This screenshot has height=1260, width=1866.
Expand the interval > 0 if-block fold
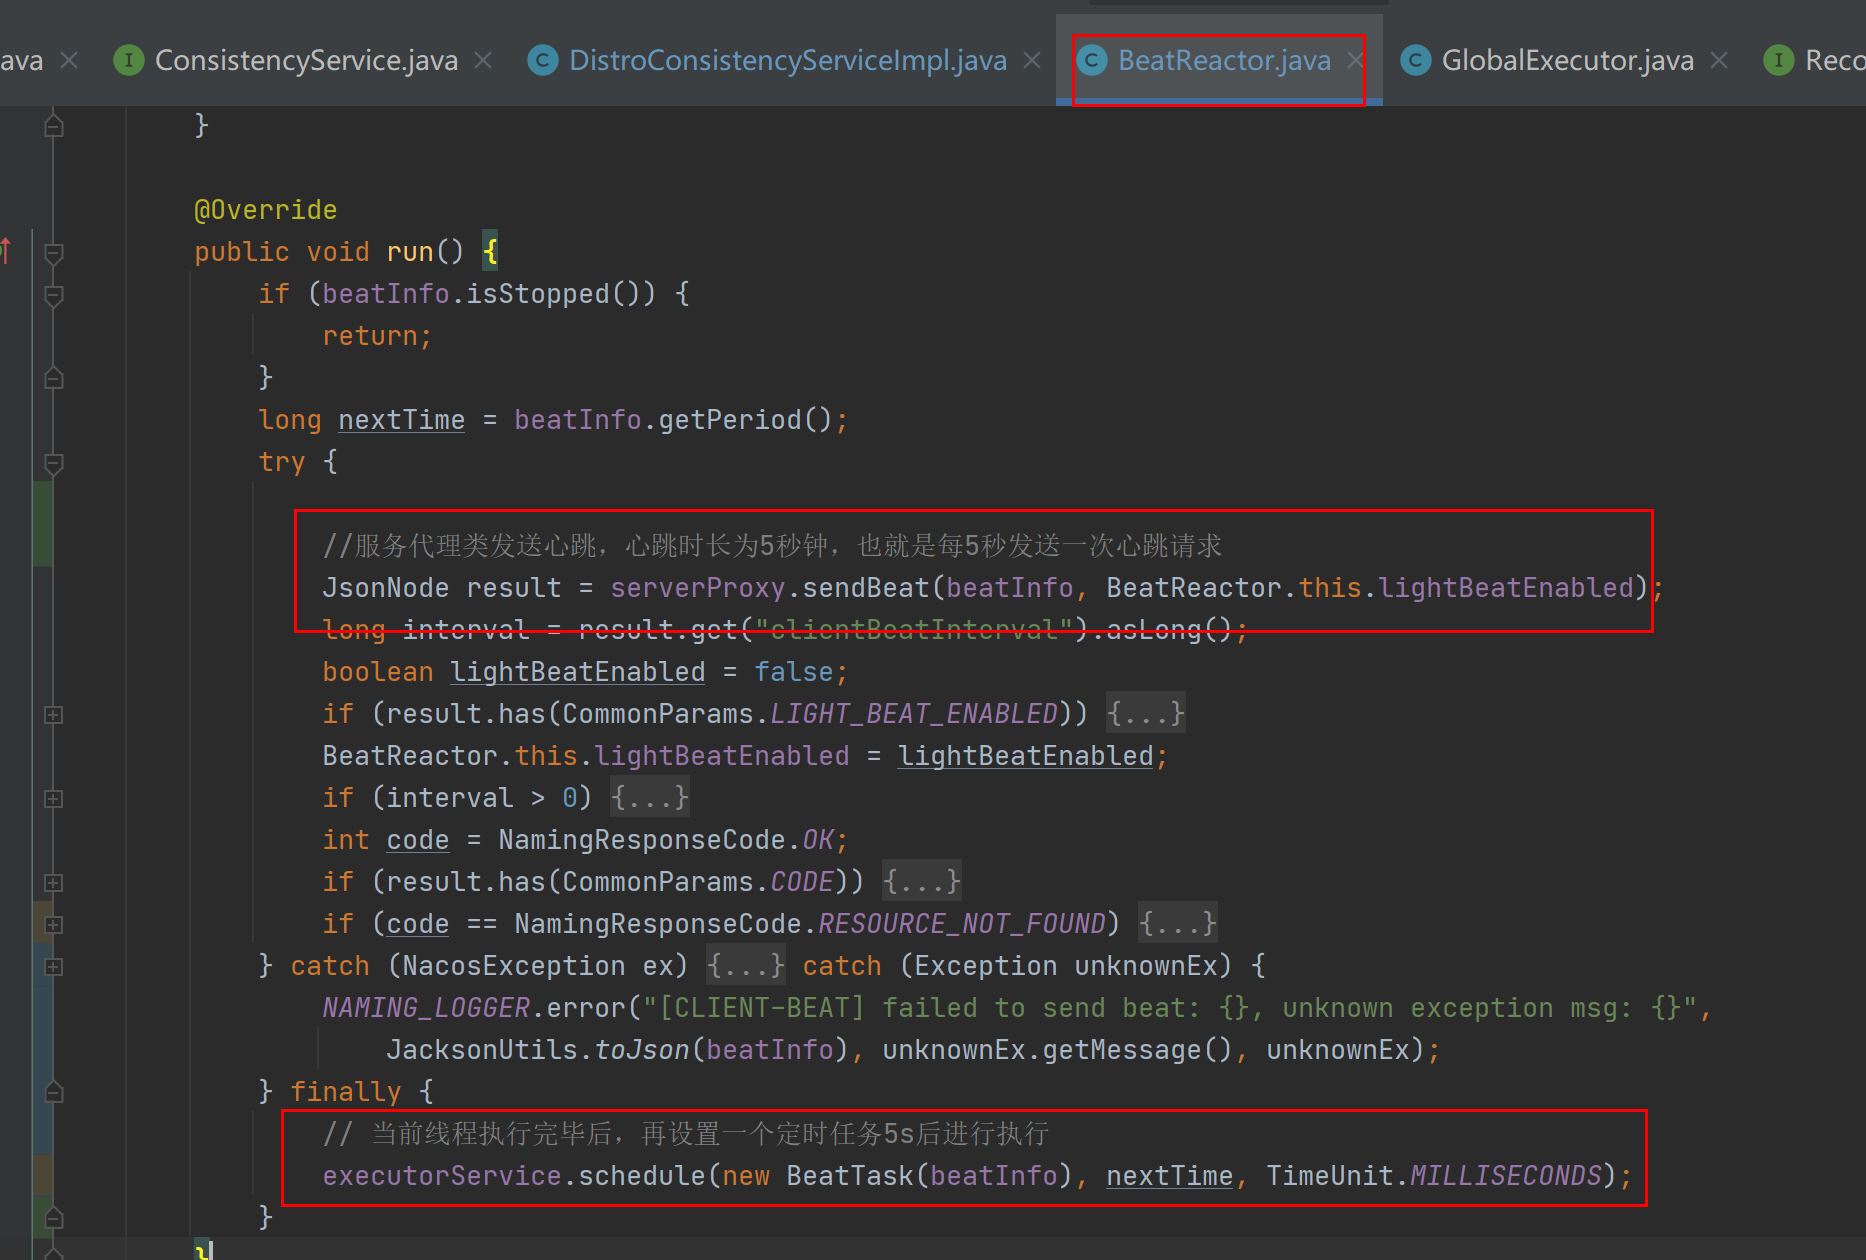click(54, 799)
